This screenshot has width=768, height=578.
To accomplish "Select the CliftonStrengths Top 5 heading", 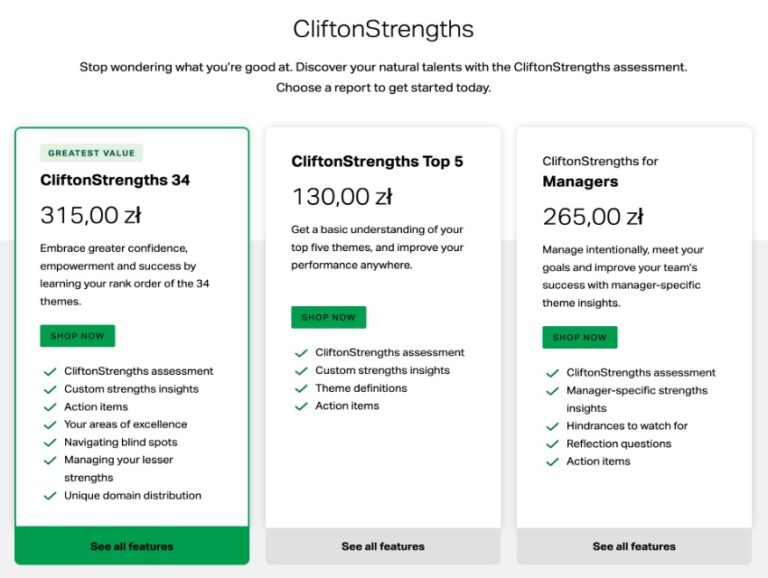I will 377,161.
